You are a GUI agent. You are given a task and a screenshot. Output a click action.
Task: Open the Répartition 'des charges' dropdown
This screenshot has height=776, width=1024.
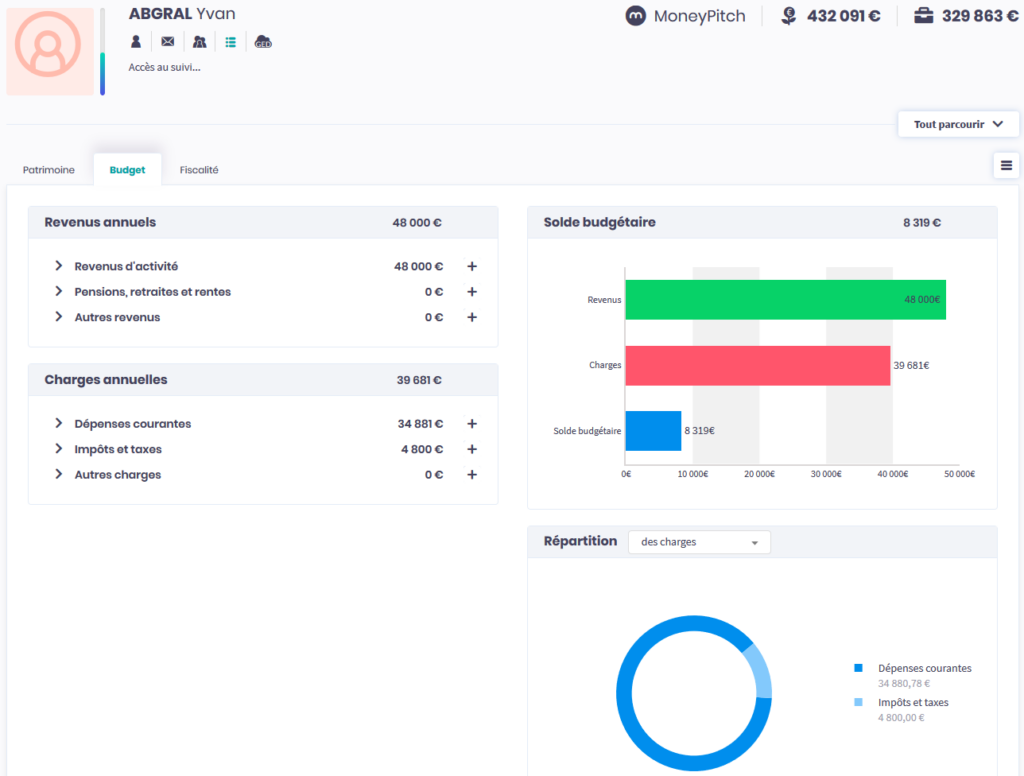699,542
